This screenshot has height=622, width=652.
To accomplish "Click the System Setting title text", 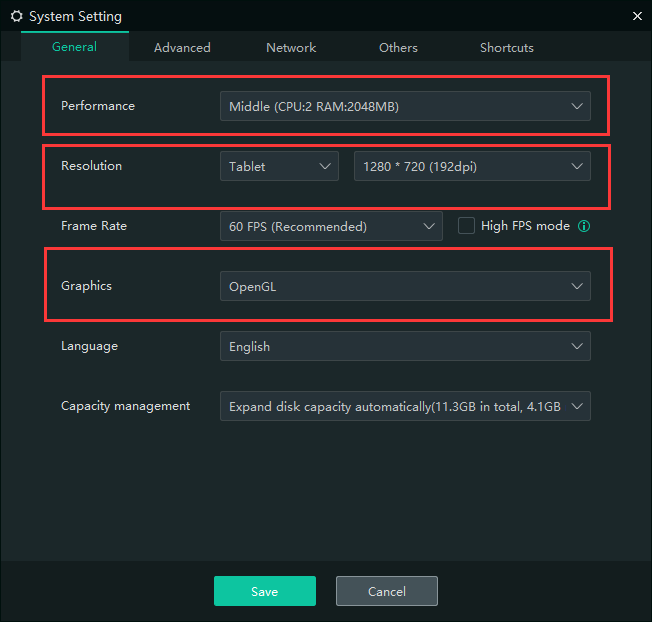I will pyautogui.click(x=75, y=16).
